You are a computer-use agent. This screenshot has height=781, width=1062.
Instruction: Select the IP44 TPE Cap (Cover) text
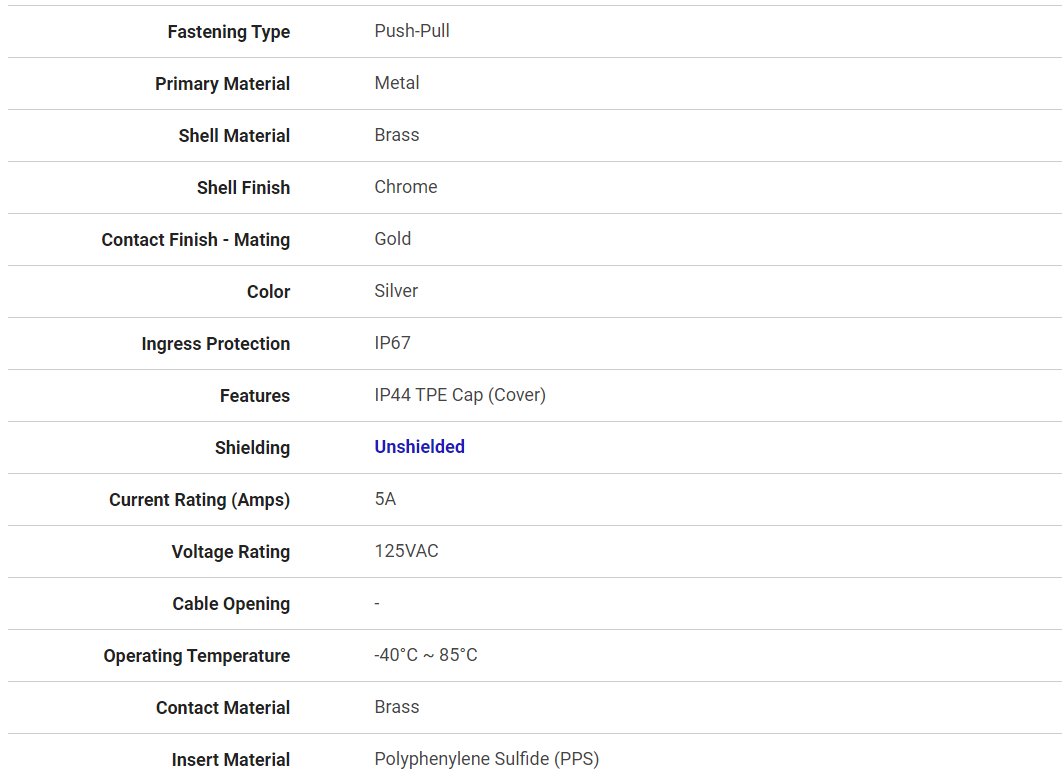click(460, 395)
